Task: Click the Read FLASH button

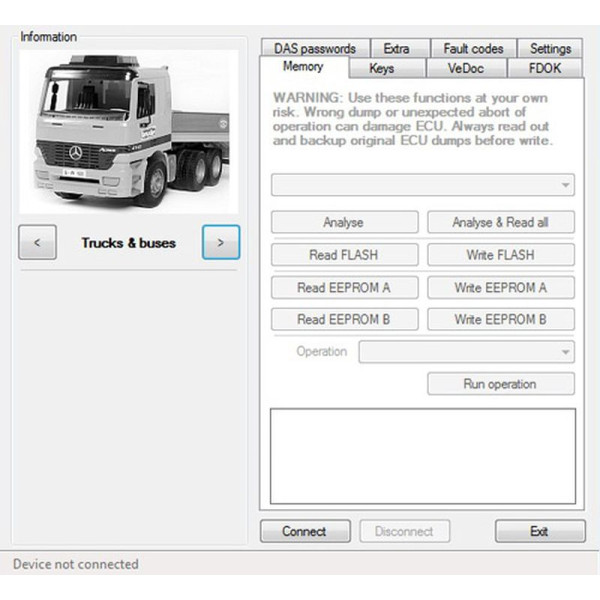Action: click(x=344, y=255)
